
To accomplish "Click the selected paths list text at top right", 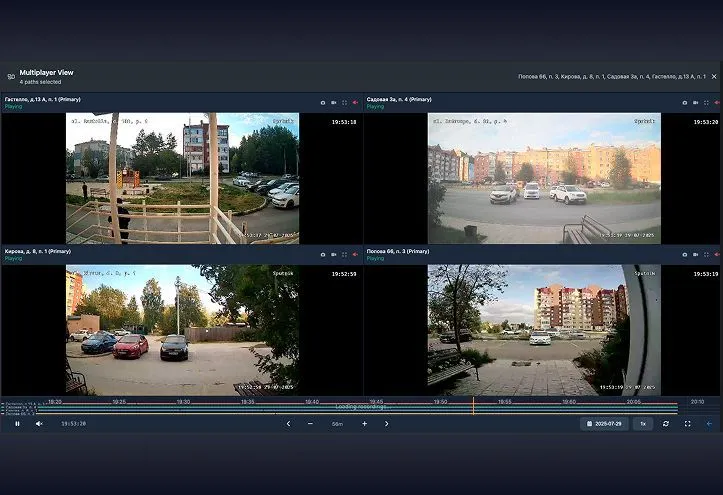I will (x=612, y=77).
